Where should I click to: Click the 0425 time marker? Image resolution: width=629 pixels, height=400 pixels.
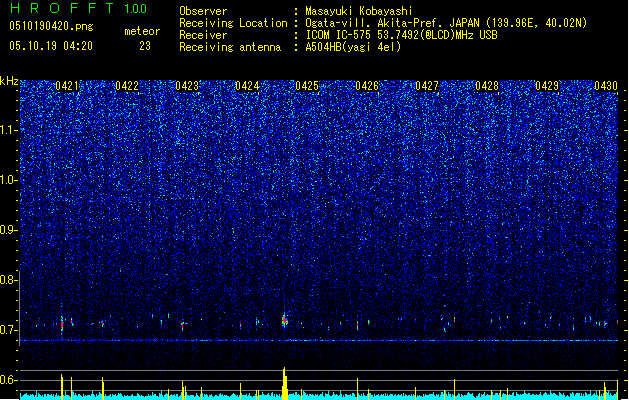(x=307, y=86)
